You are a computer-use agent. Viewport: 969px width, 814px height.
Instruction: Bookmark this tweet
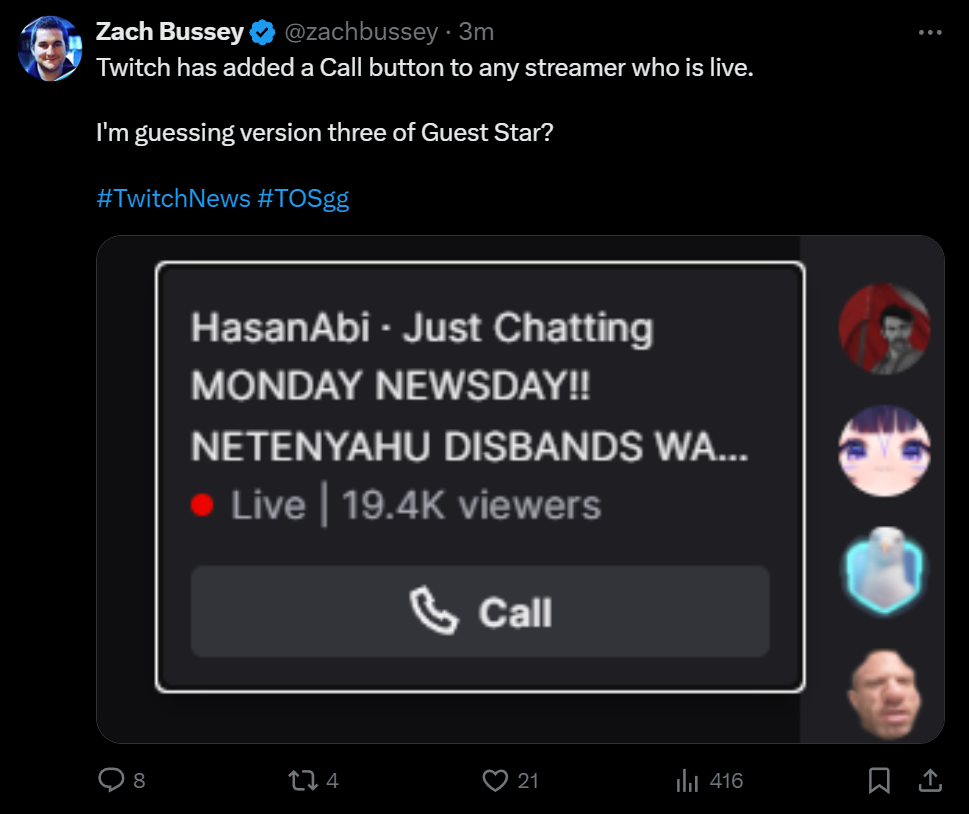tap(879, 780)
